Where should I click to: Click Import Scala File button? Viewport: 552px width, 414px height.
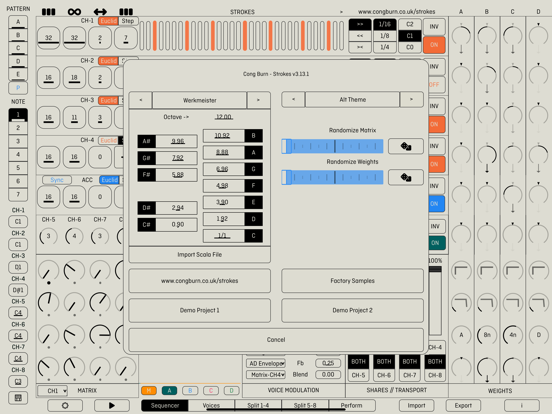coord(200,255)
